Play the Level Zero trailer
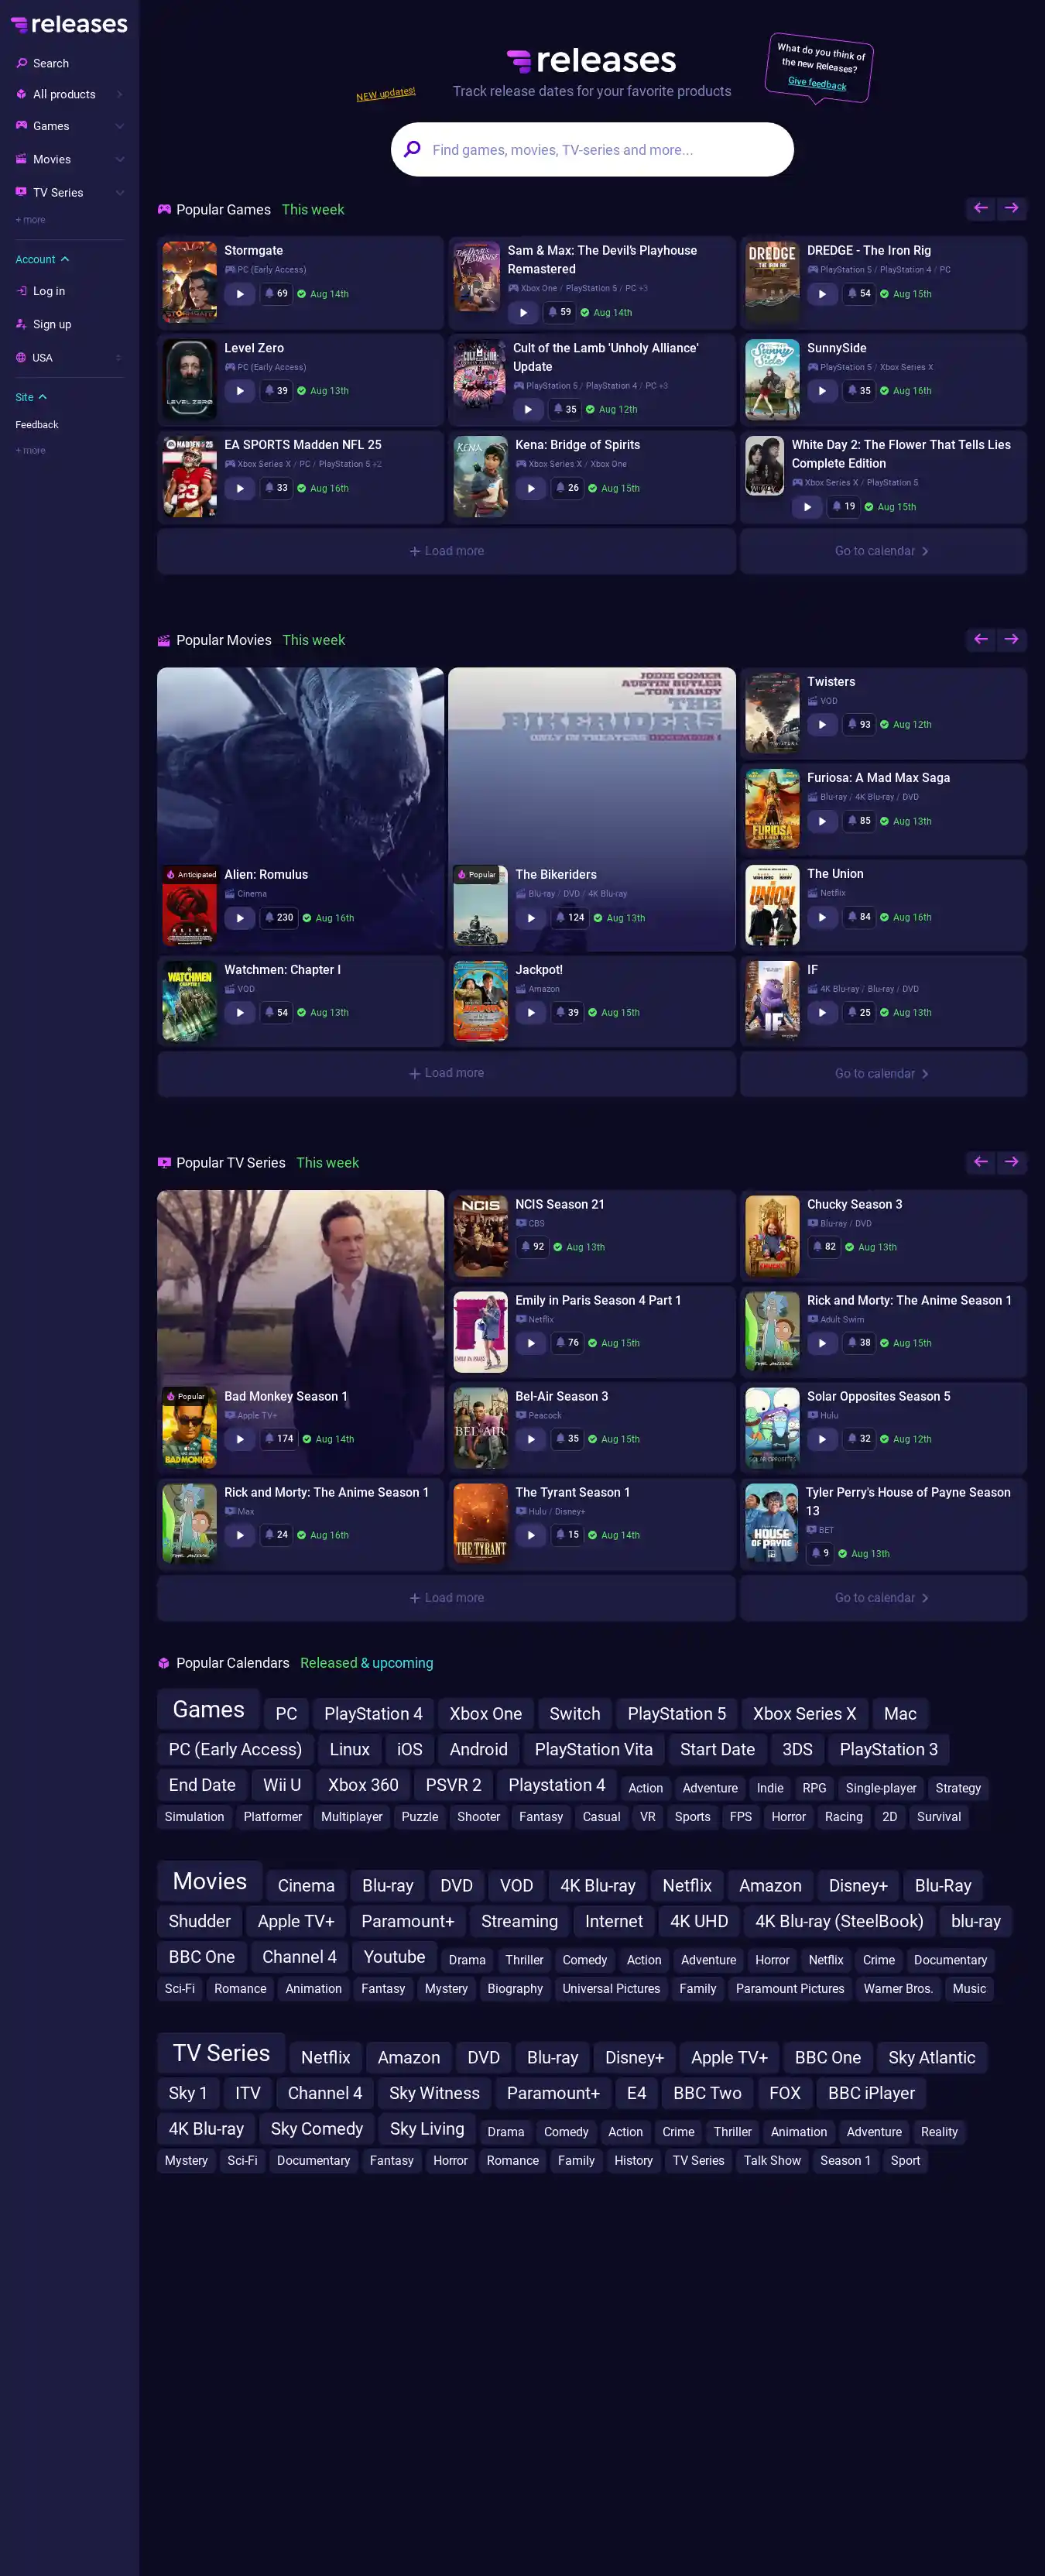 pyautogui.click(x=240, y=391)
